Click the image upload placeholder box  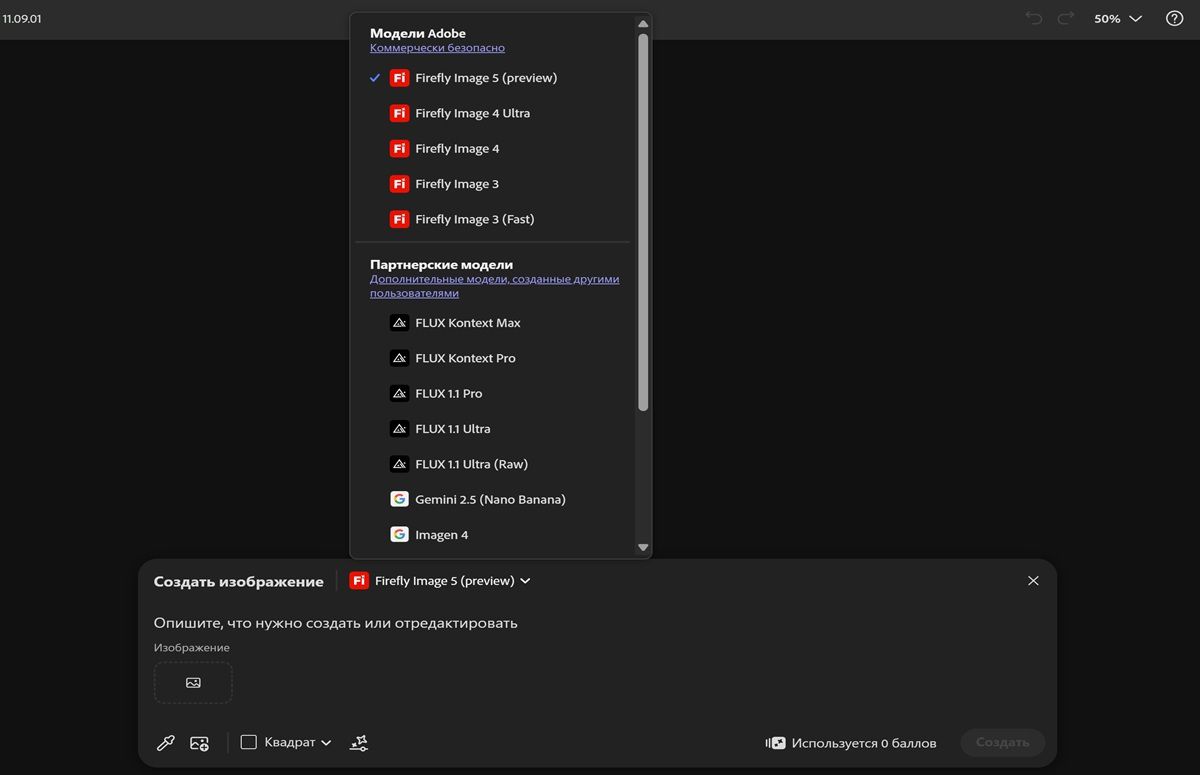(193, 682)
